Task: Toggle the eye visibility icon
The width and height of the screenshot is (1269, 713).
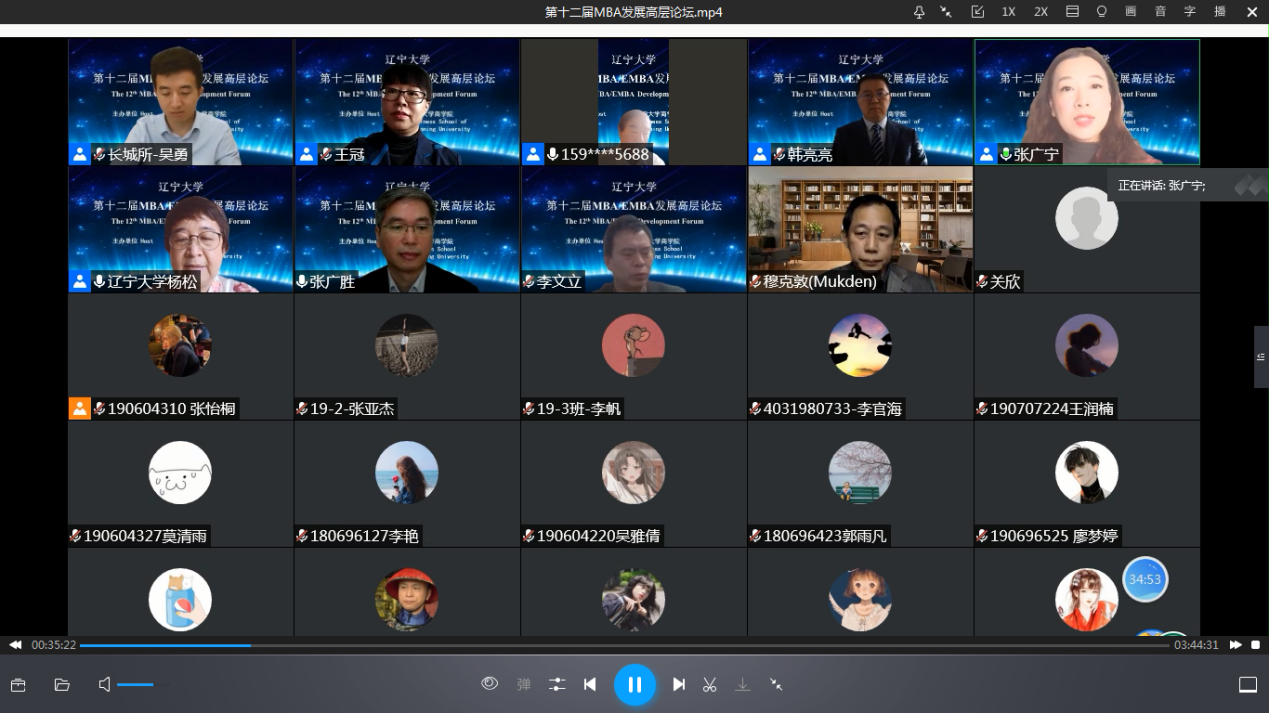Action: 490,684
